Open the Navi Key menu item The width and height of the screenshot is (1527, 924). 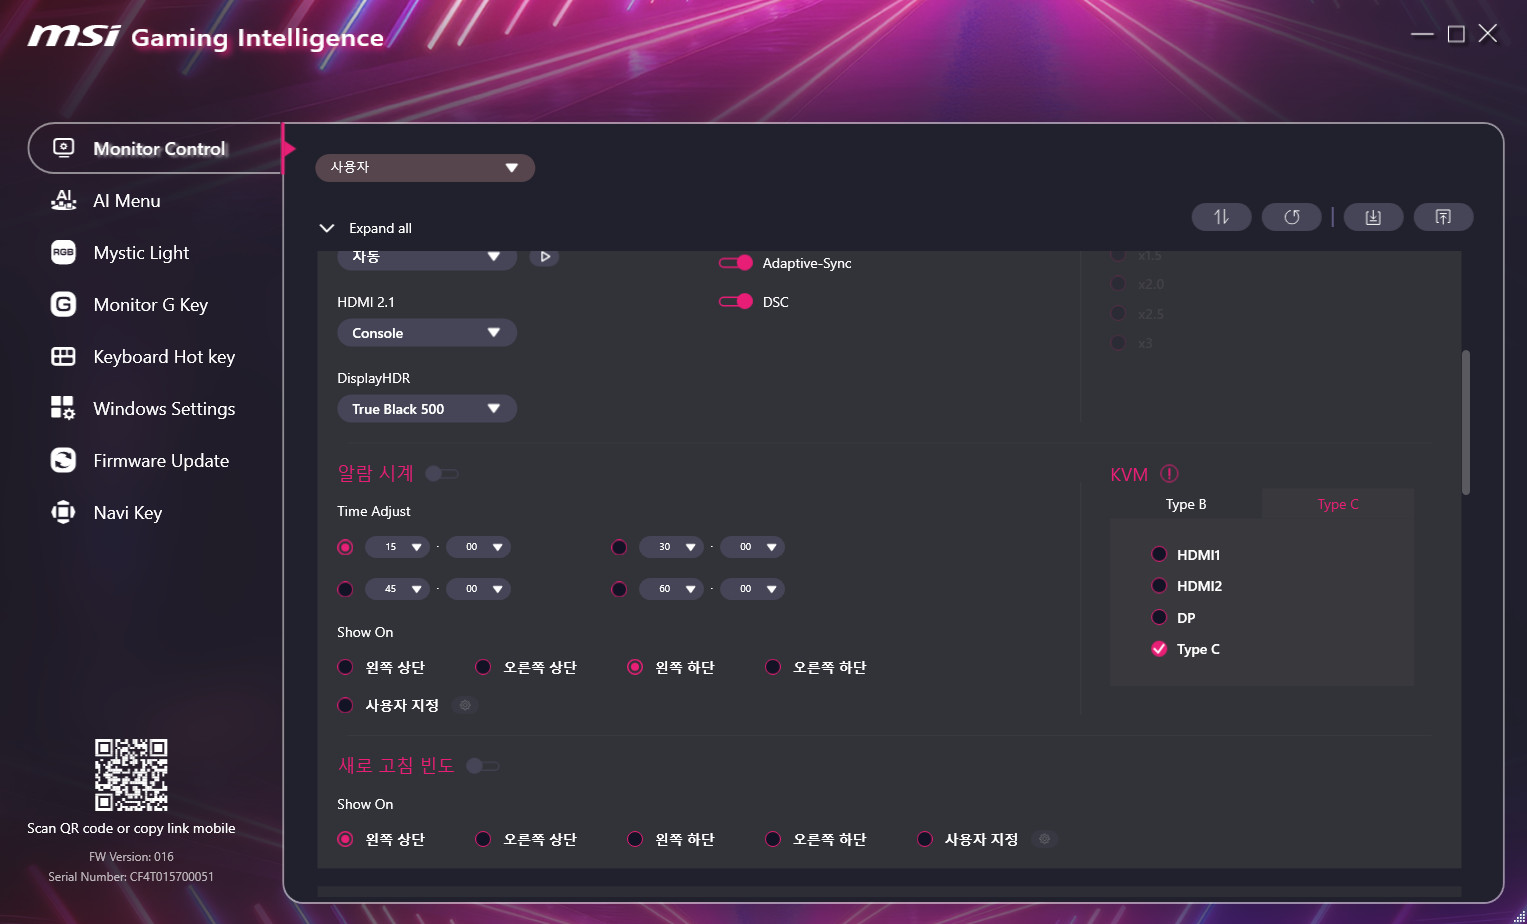click(127, 513)
